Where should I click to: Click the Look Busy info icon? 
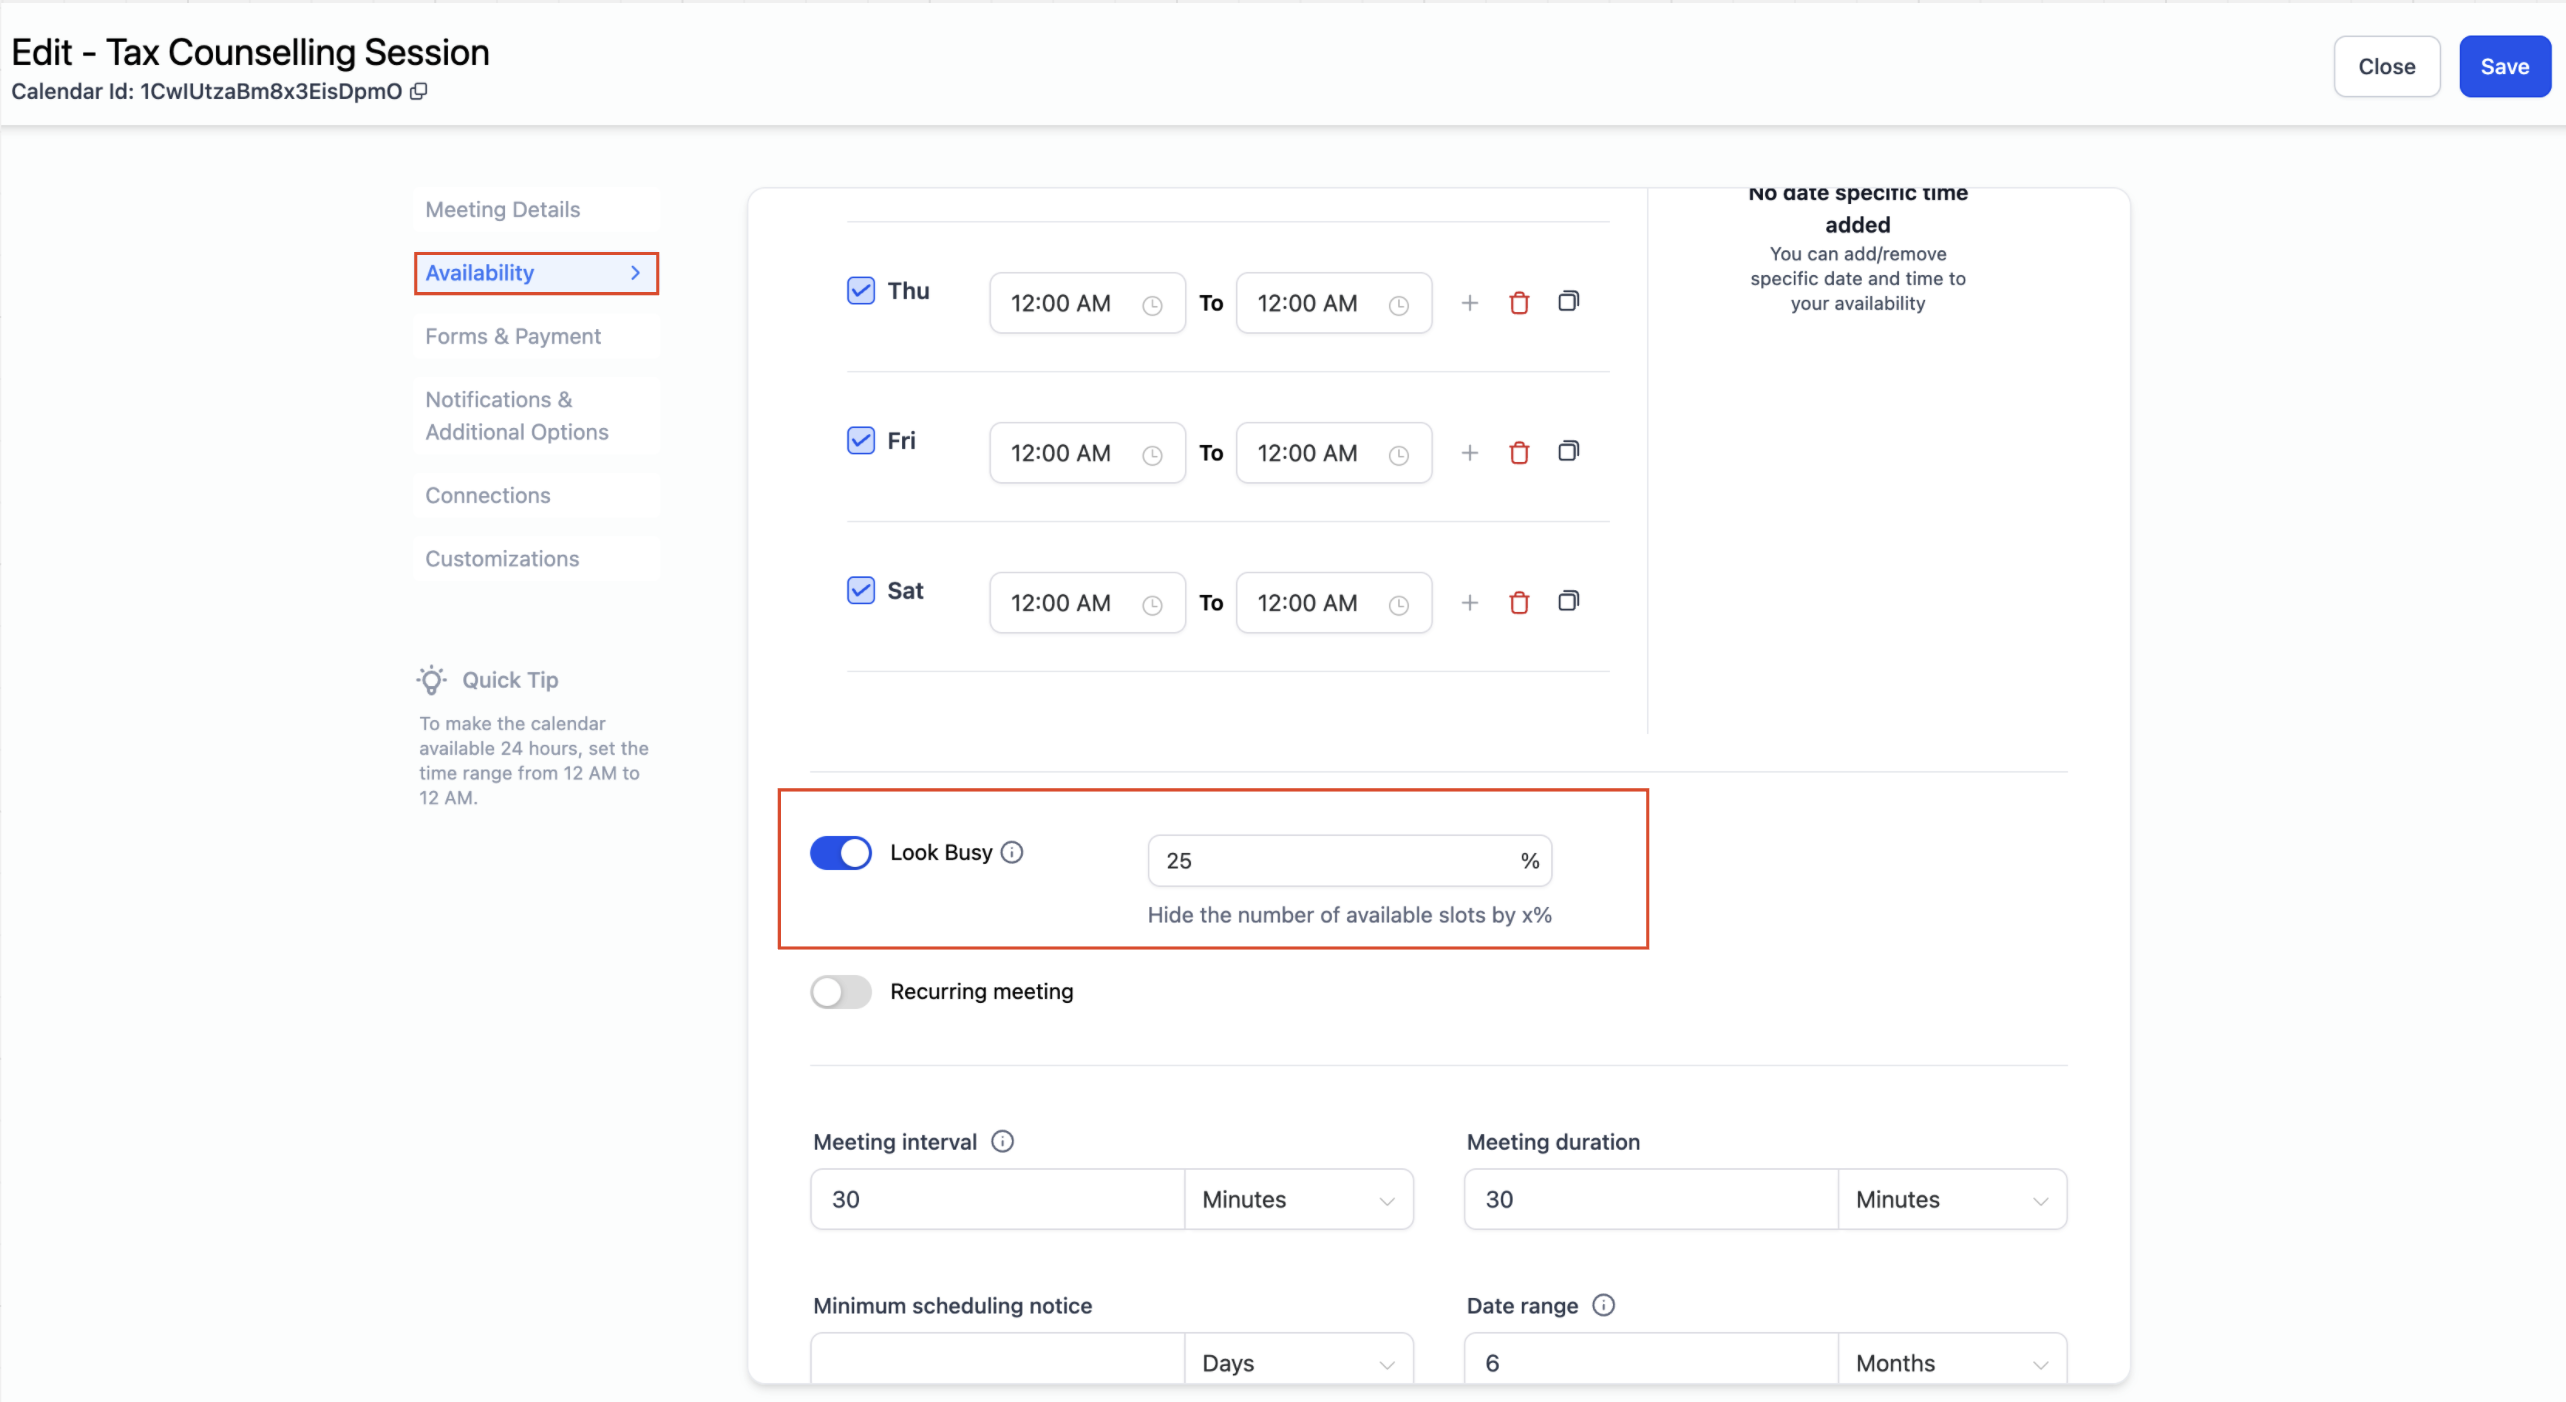coord(1012,852)
